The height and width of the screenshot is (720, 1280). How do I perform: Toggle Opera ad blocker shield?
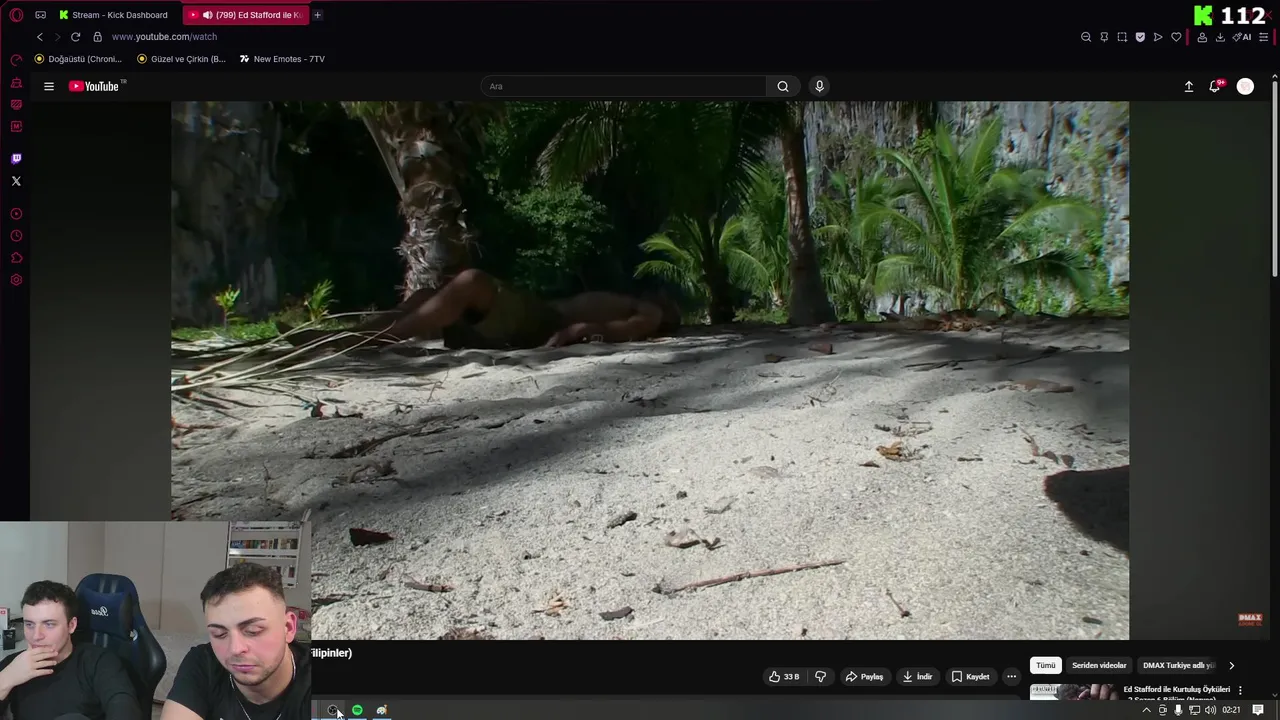click(1140, 37)
